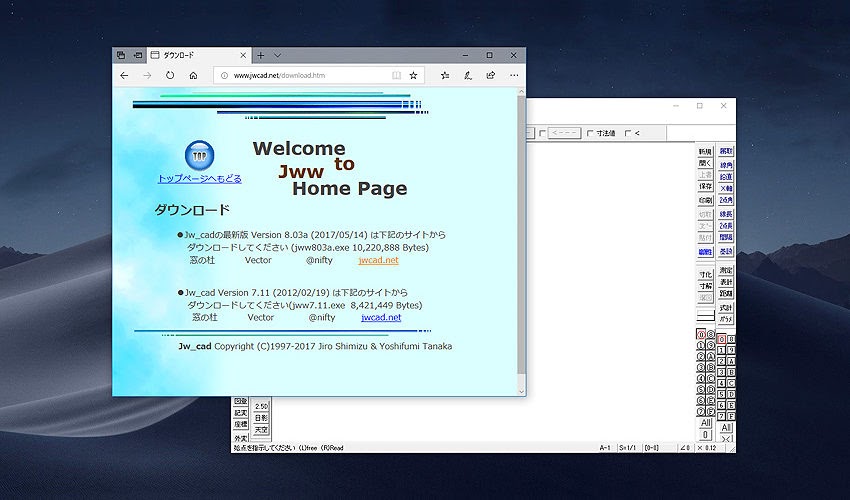Click the add notes pen icon

467,75
